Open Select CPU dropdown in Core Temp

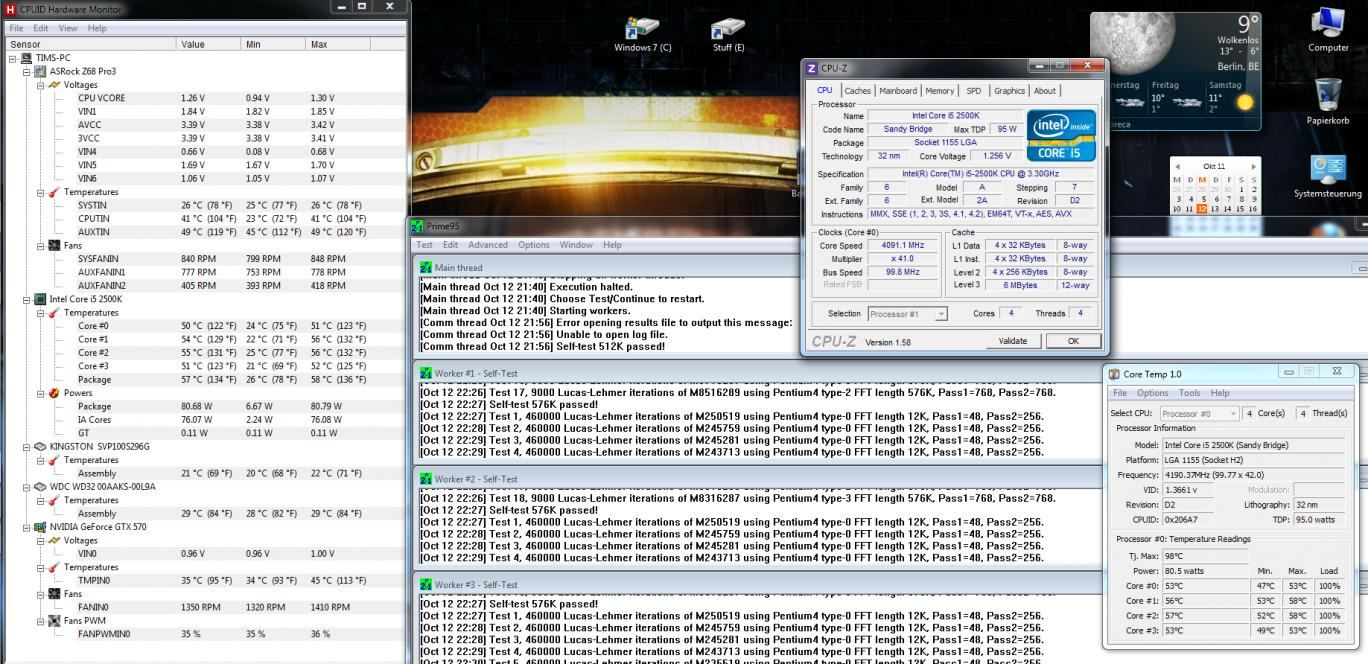tap(1200, 413)
